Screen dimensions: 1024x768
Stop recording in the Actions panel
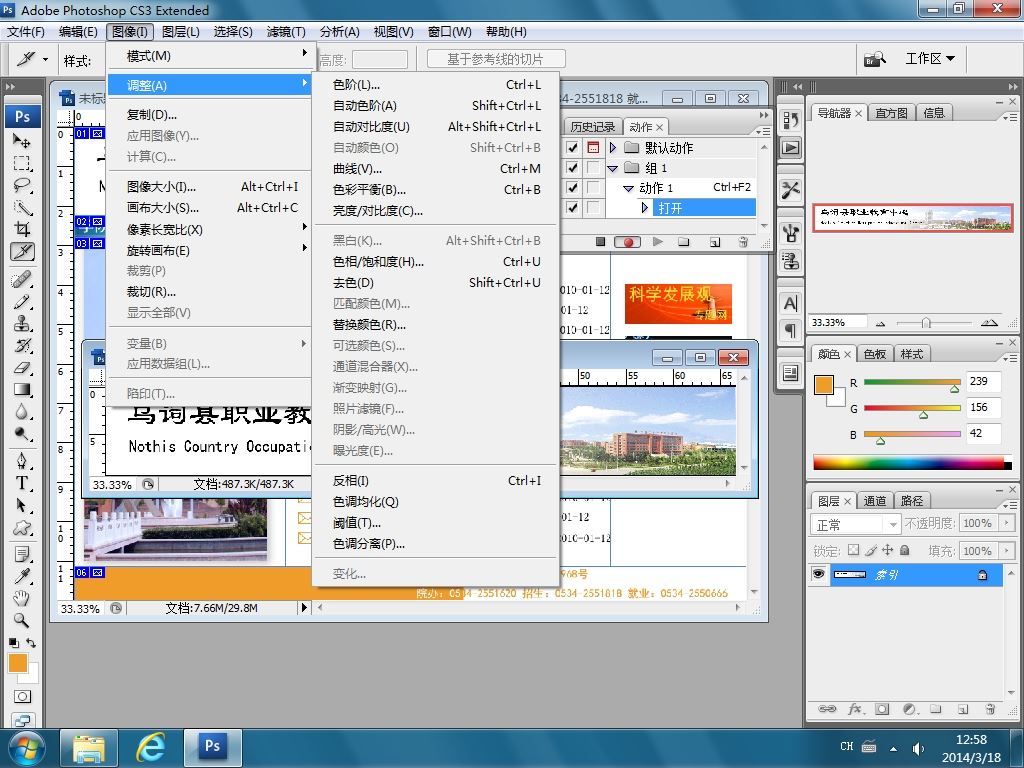(x=600, y=242)
